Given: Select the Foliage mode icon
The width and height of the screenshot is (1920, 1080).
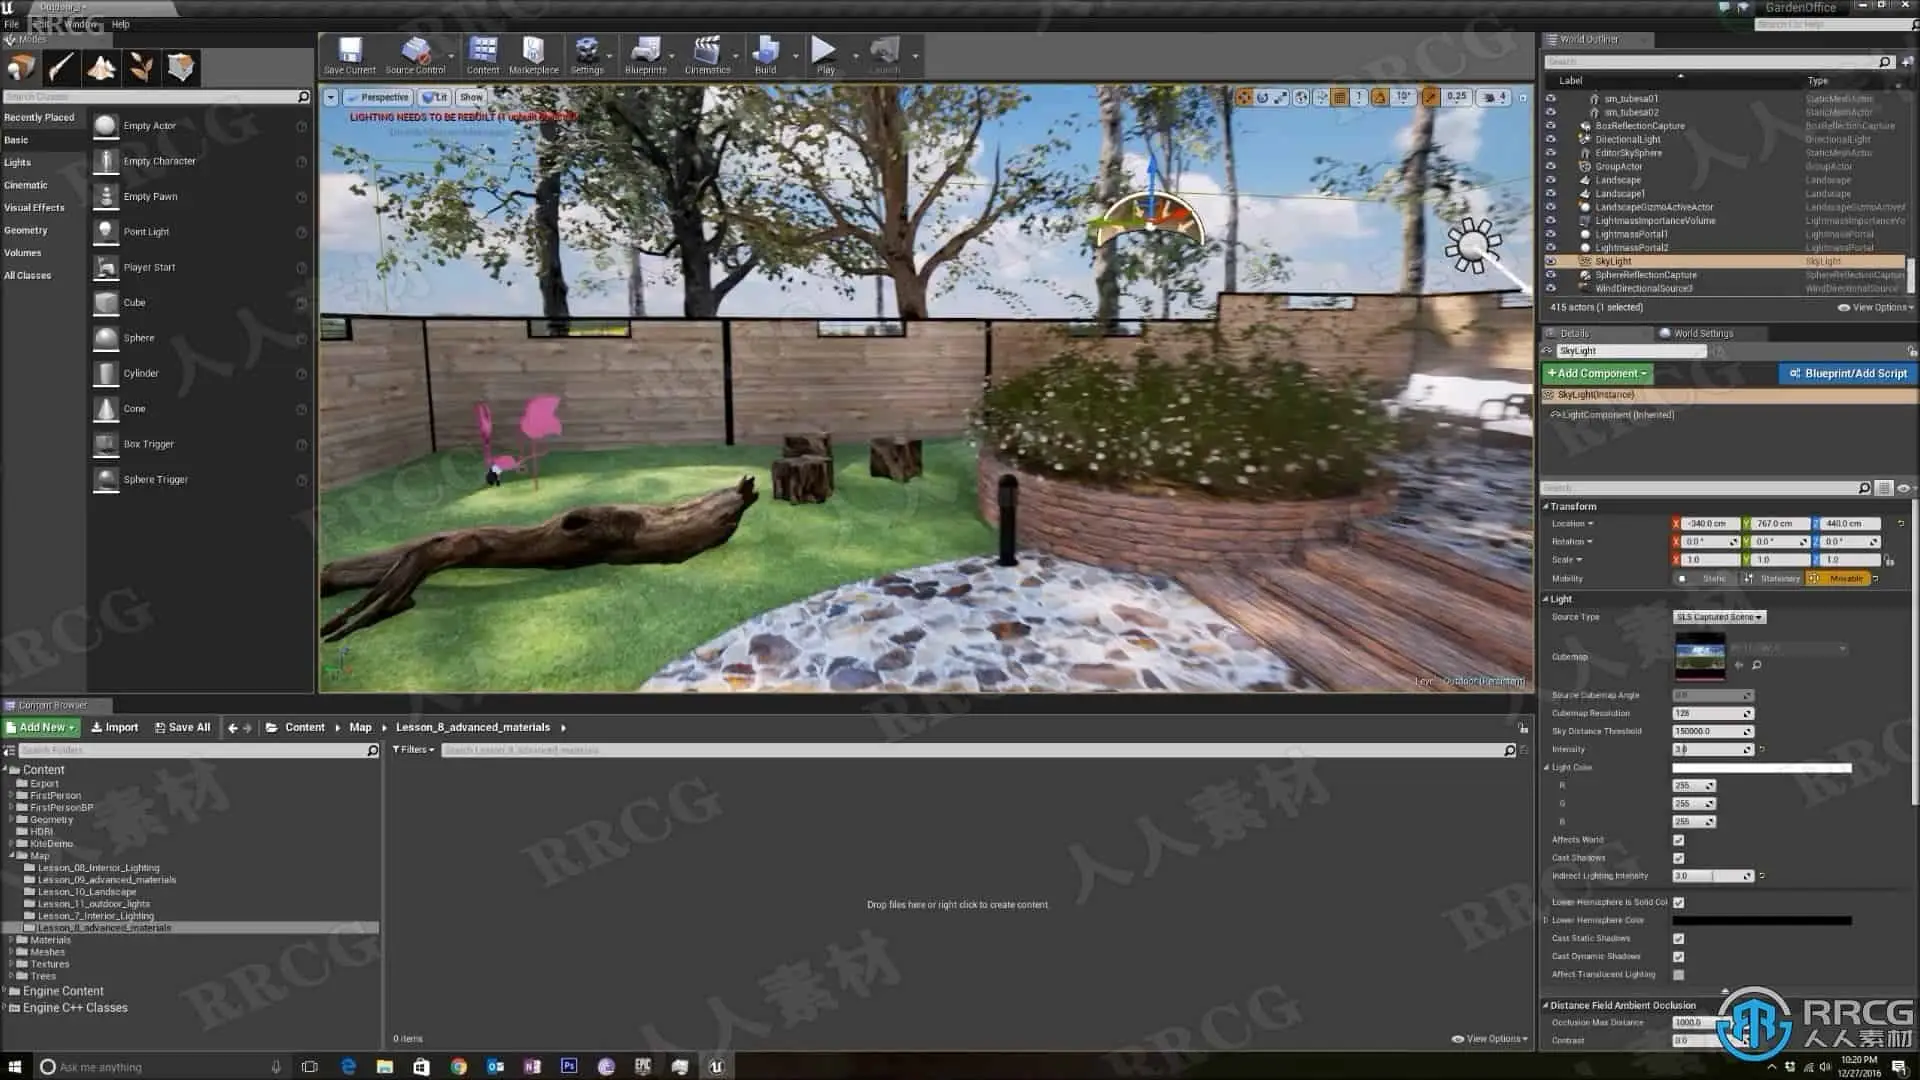Looking at the screenshot, I should (x=141, y=68).
